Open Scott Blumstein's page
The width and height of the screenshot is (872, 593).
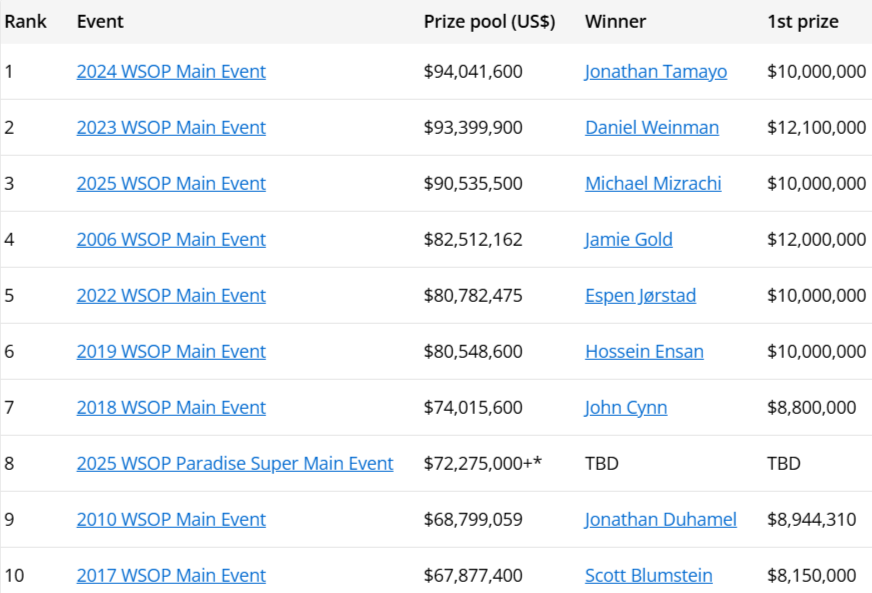[649, 576]
